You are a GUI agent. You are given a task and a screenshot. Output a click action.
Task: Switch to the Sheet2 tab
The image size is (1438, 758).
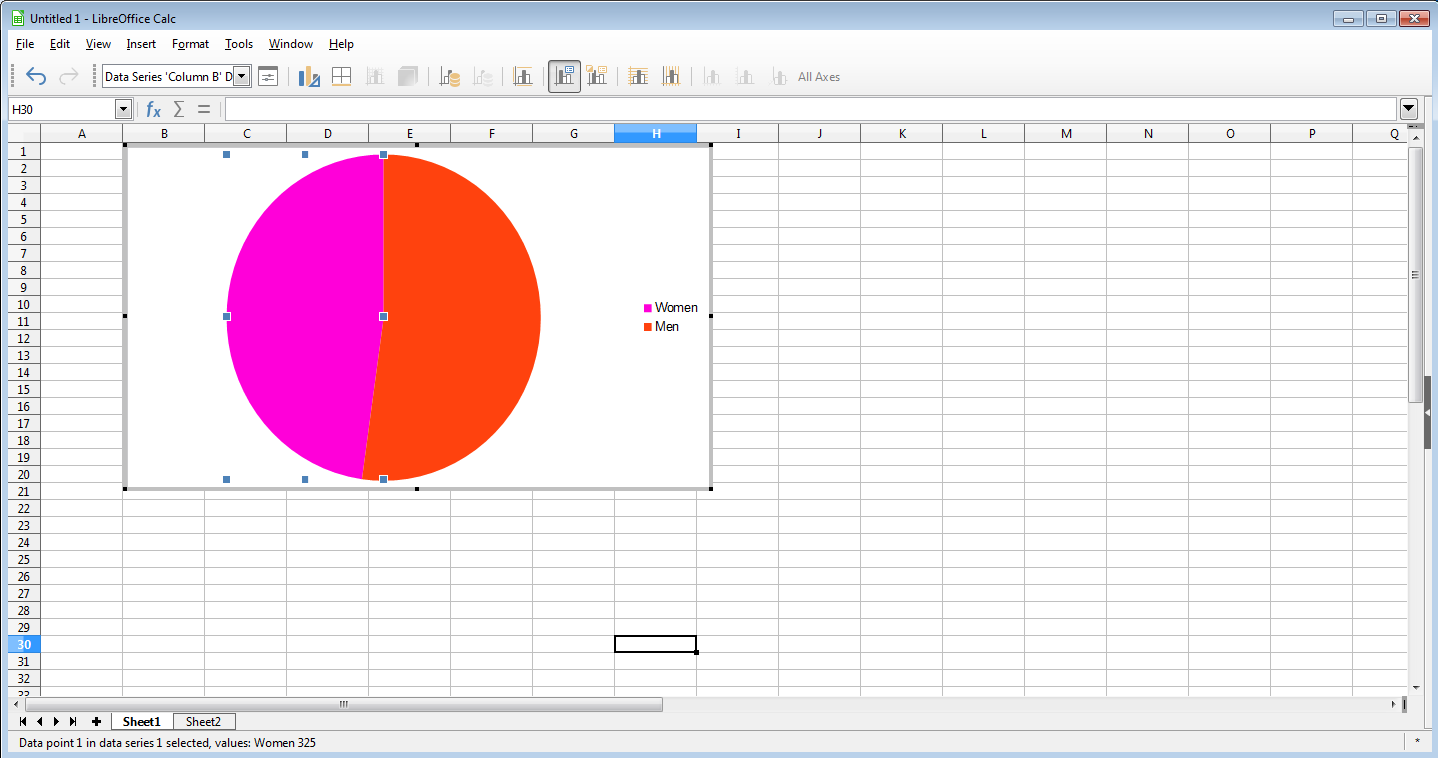[203, 721]
